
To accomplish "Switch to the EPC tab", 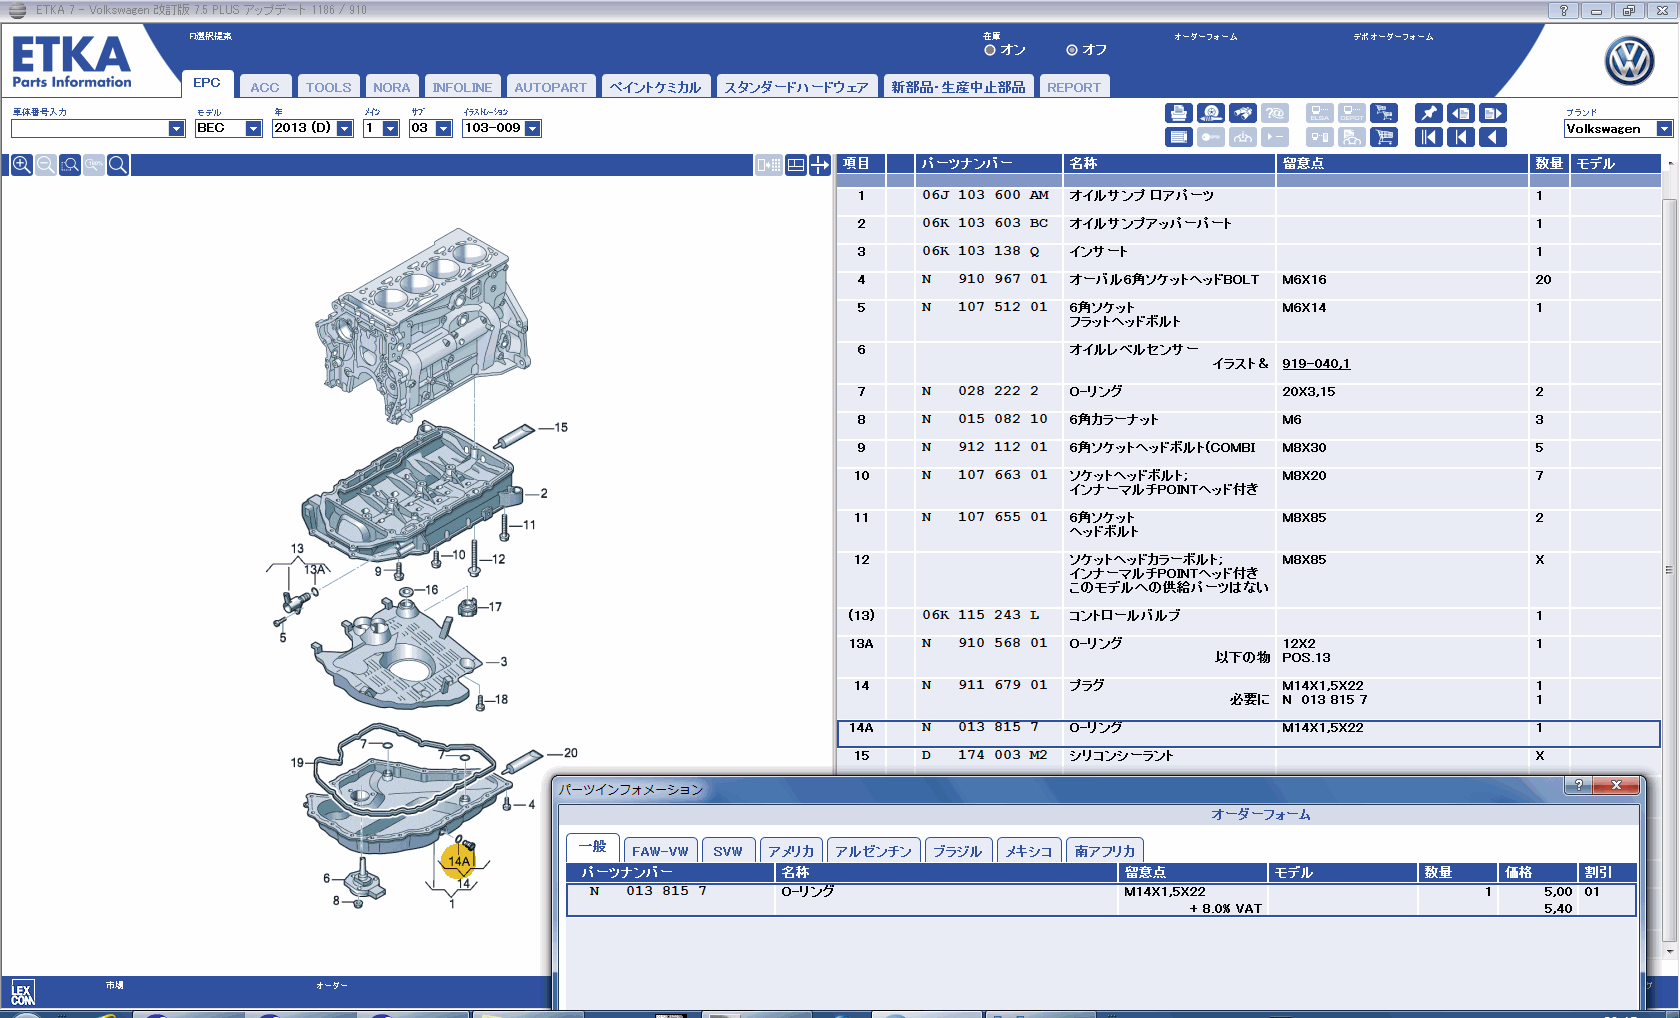I will (x=207, y=83).
